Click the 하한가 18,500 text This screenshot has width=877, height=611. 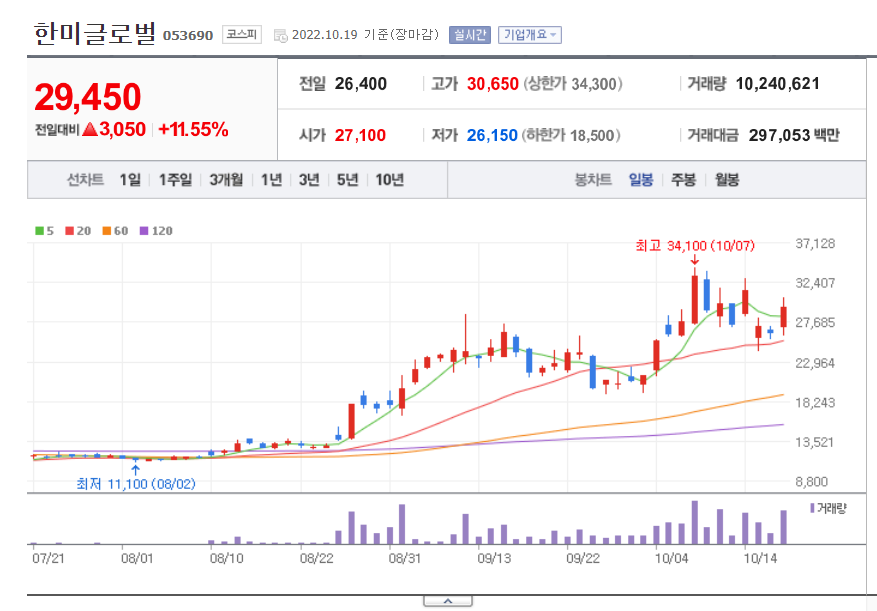point(571,135)
